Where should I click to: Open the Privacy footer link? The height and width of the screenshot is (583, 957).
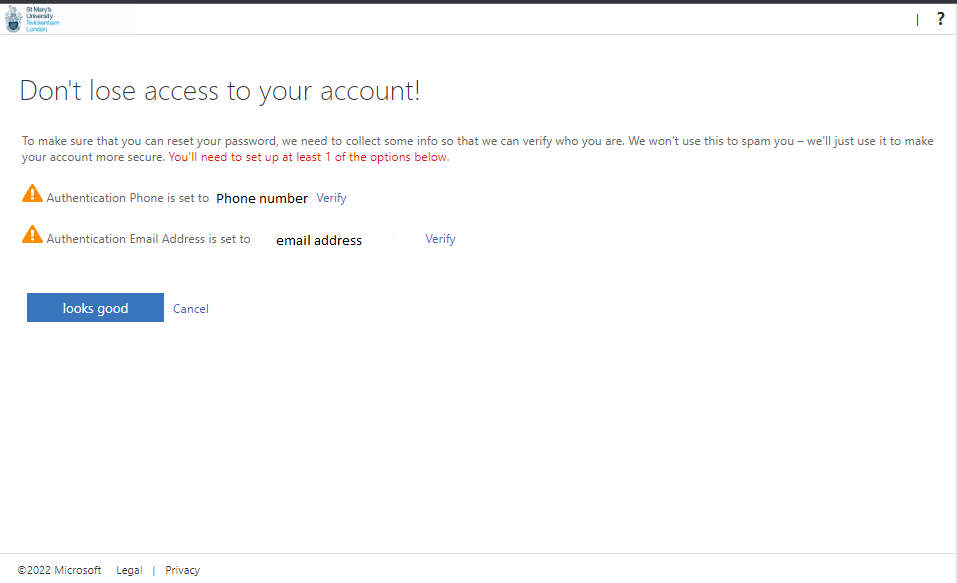click(x=182, y=570)
